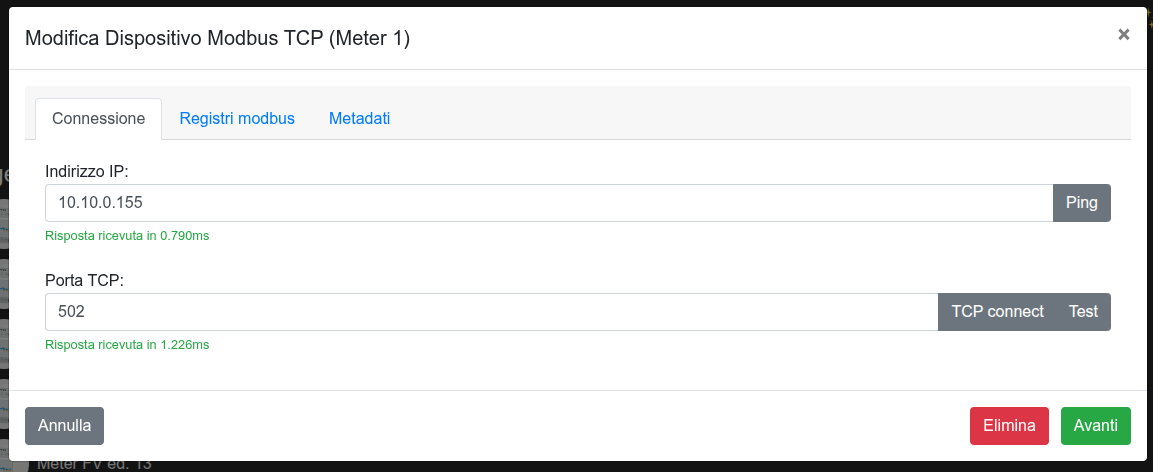This screenshot has width=1153, height=472.
Task: Proceed with the green Avanti button
Action: tap(1095, 426)
